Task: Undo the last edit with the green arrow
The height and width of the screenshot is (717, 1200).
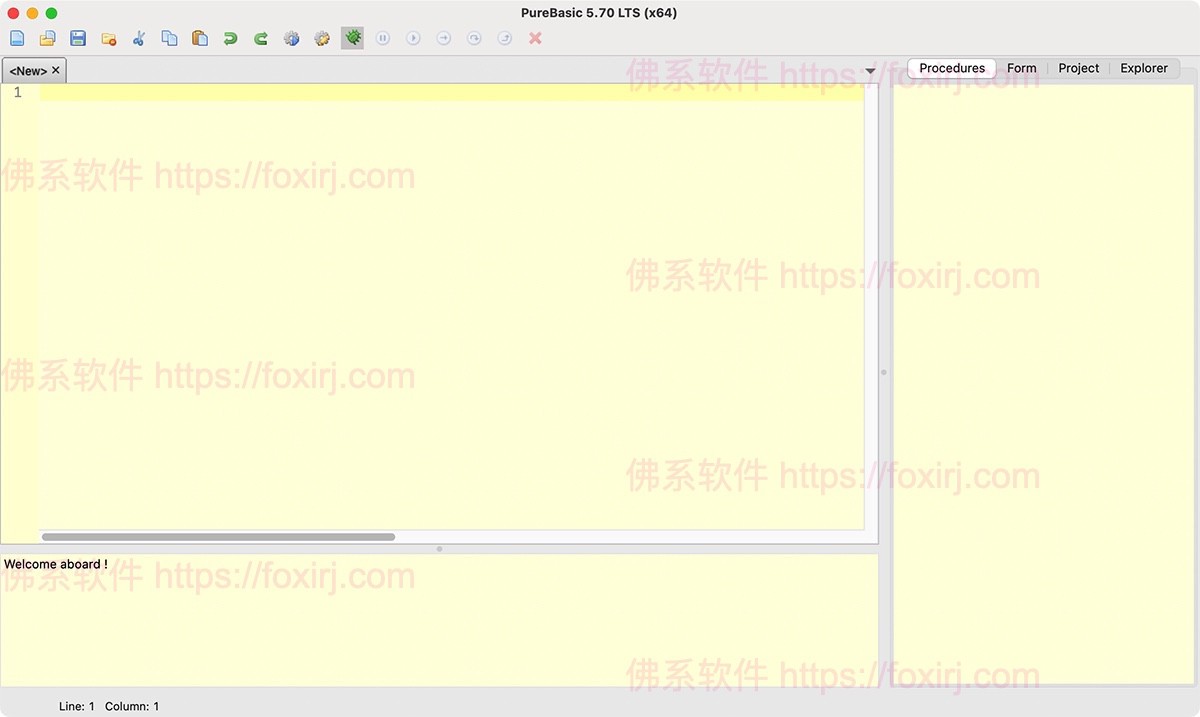Action: [x=230, y=38]
